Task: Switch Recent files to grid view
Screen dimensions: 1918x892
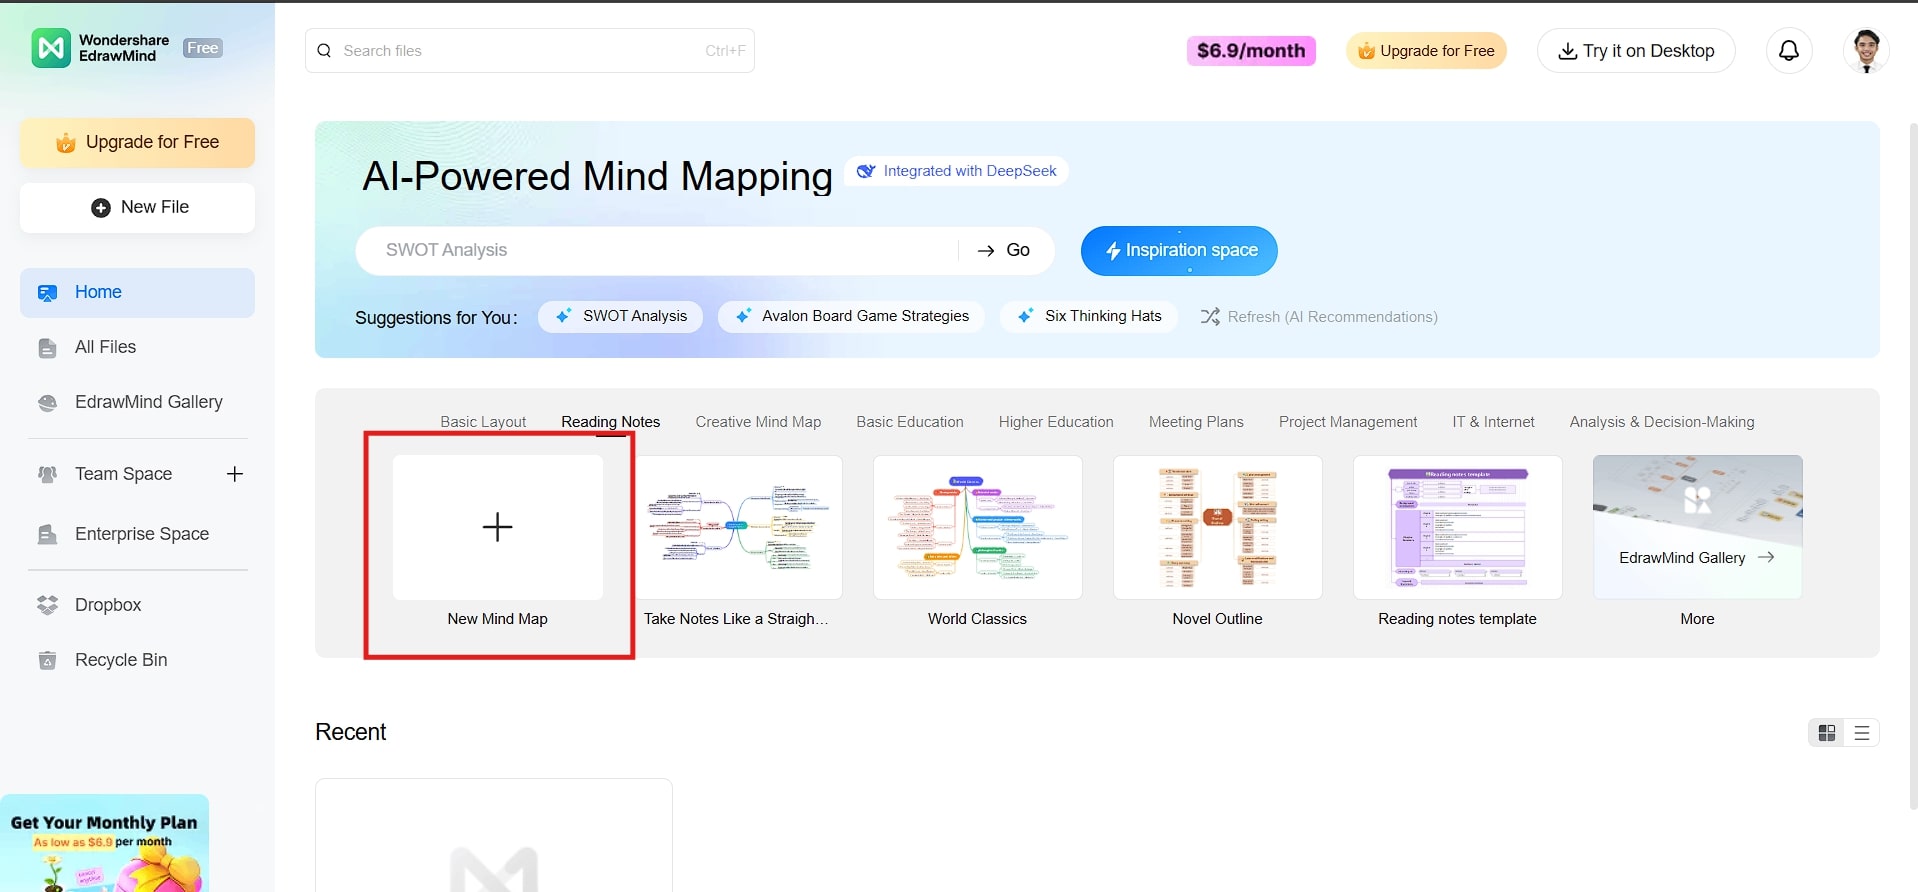Action: click(x=1827, y=733)
